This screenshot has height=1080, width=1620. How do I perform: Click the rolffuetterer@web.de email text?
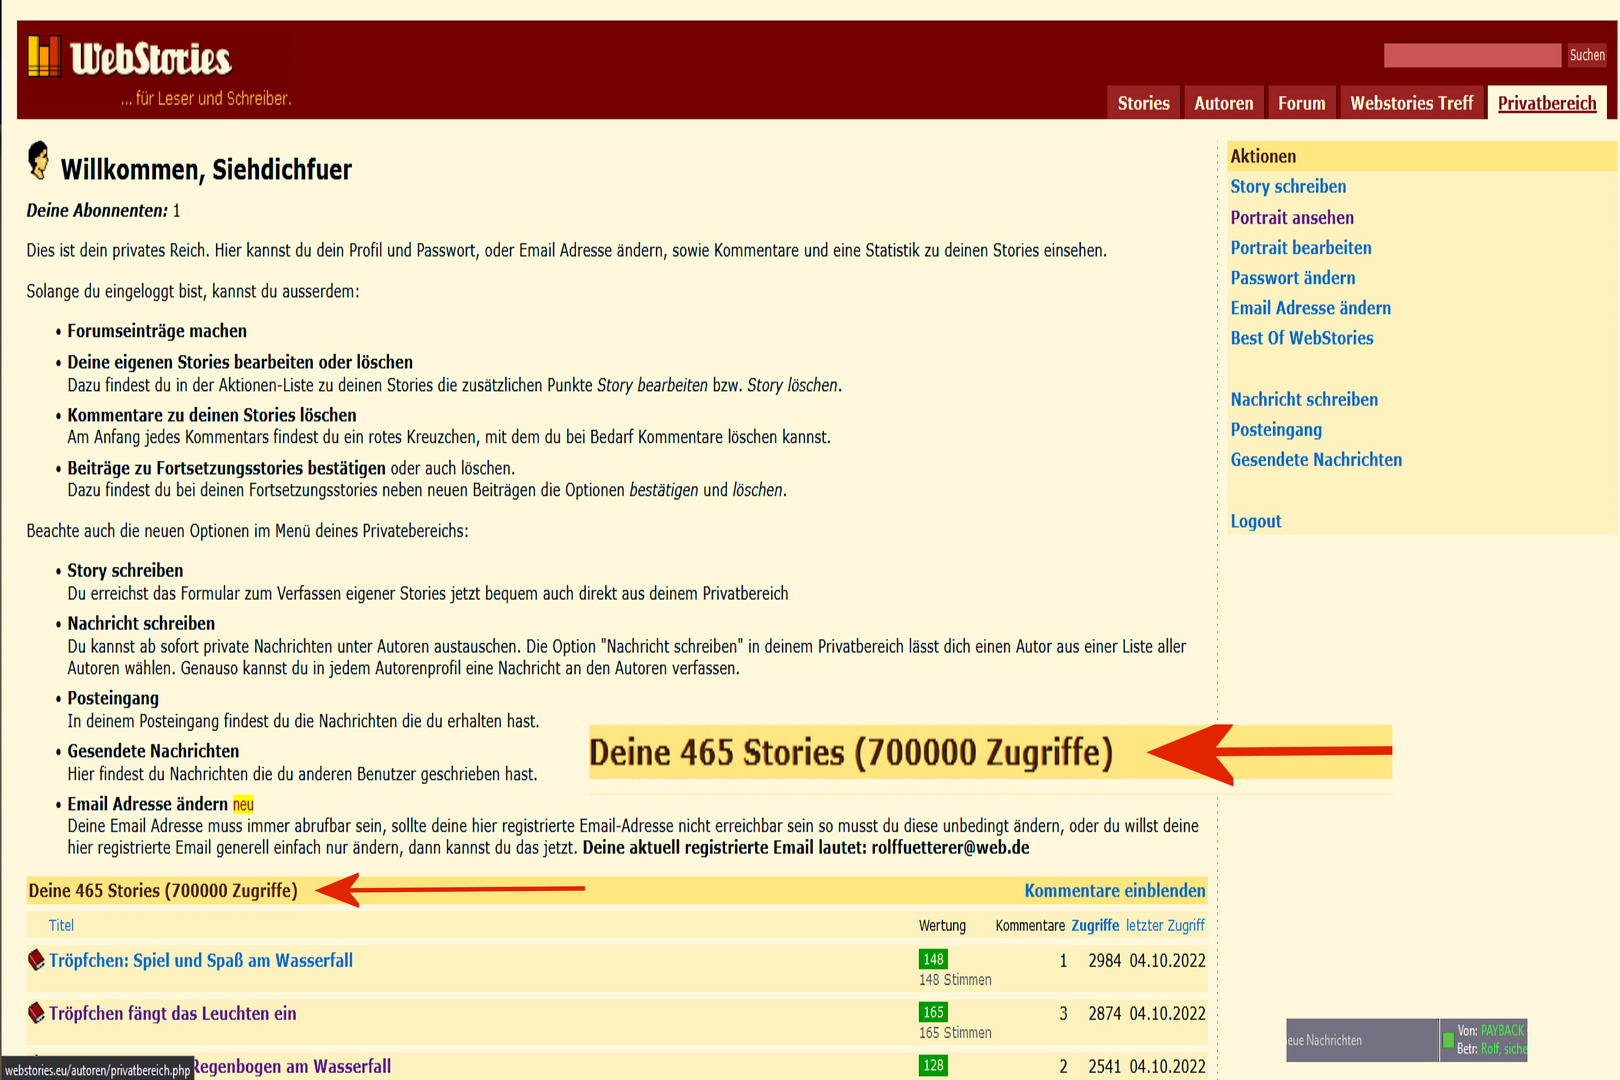950,847
